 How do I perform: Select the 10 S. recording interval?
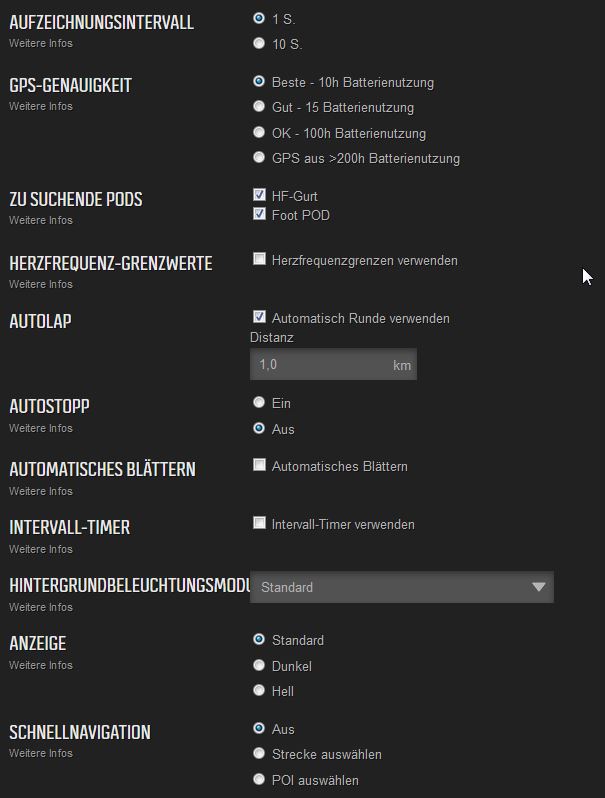(x=259, y=43)
